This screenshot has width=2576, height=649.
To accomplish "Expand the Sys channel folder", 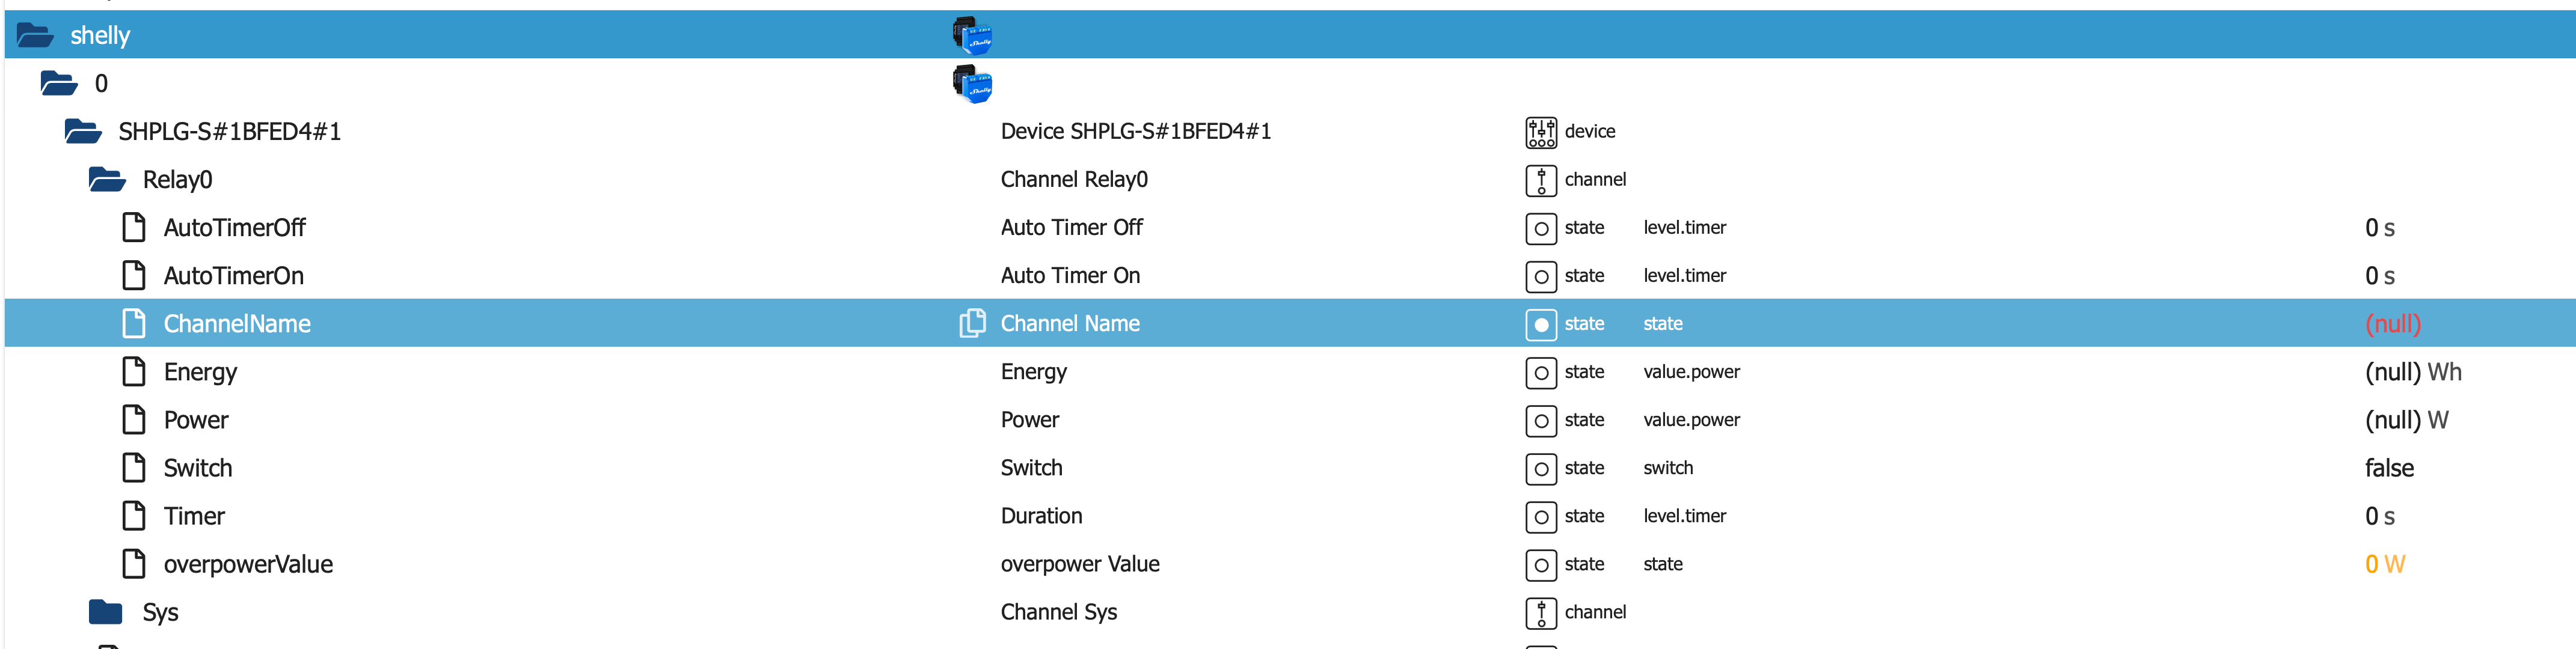I will (x=106, y=612).
